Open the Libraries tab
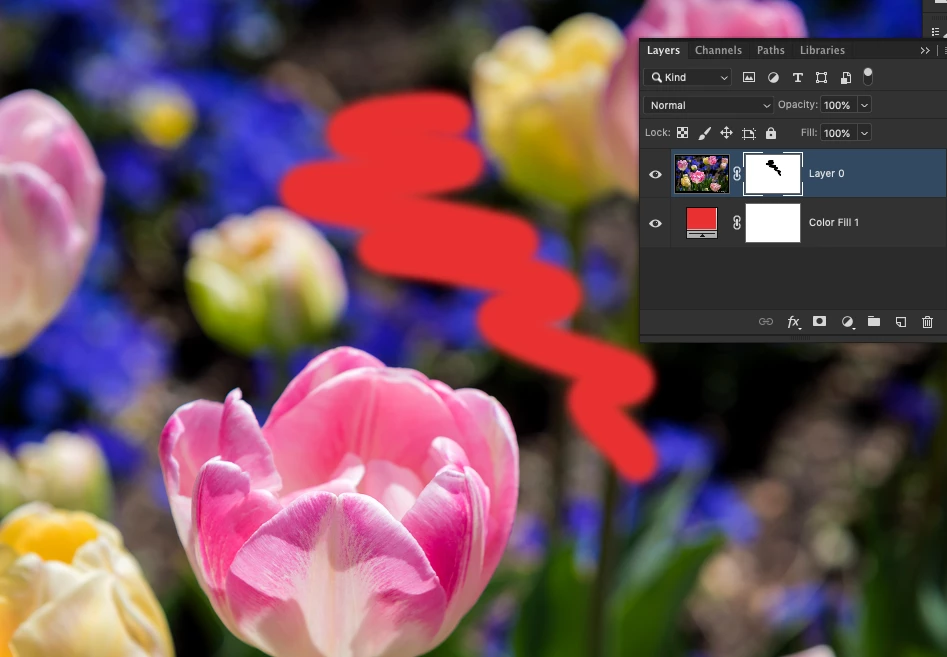The width and height of the screenshot is (947, 657). [822, 50]
